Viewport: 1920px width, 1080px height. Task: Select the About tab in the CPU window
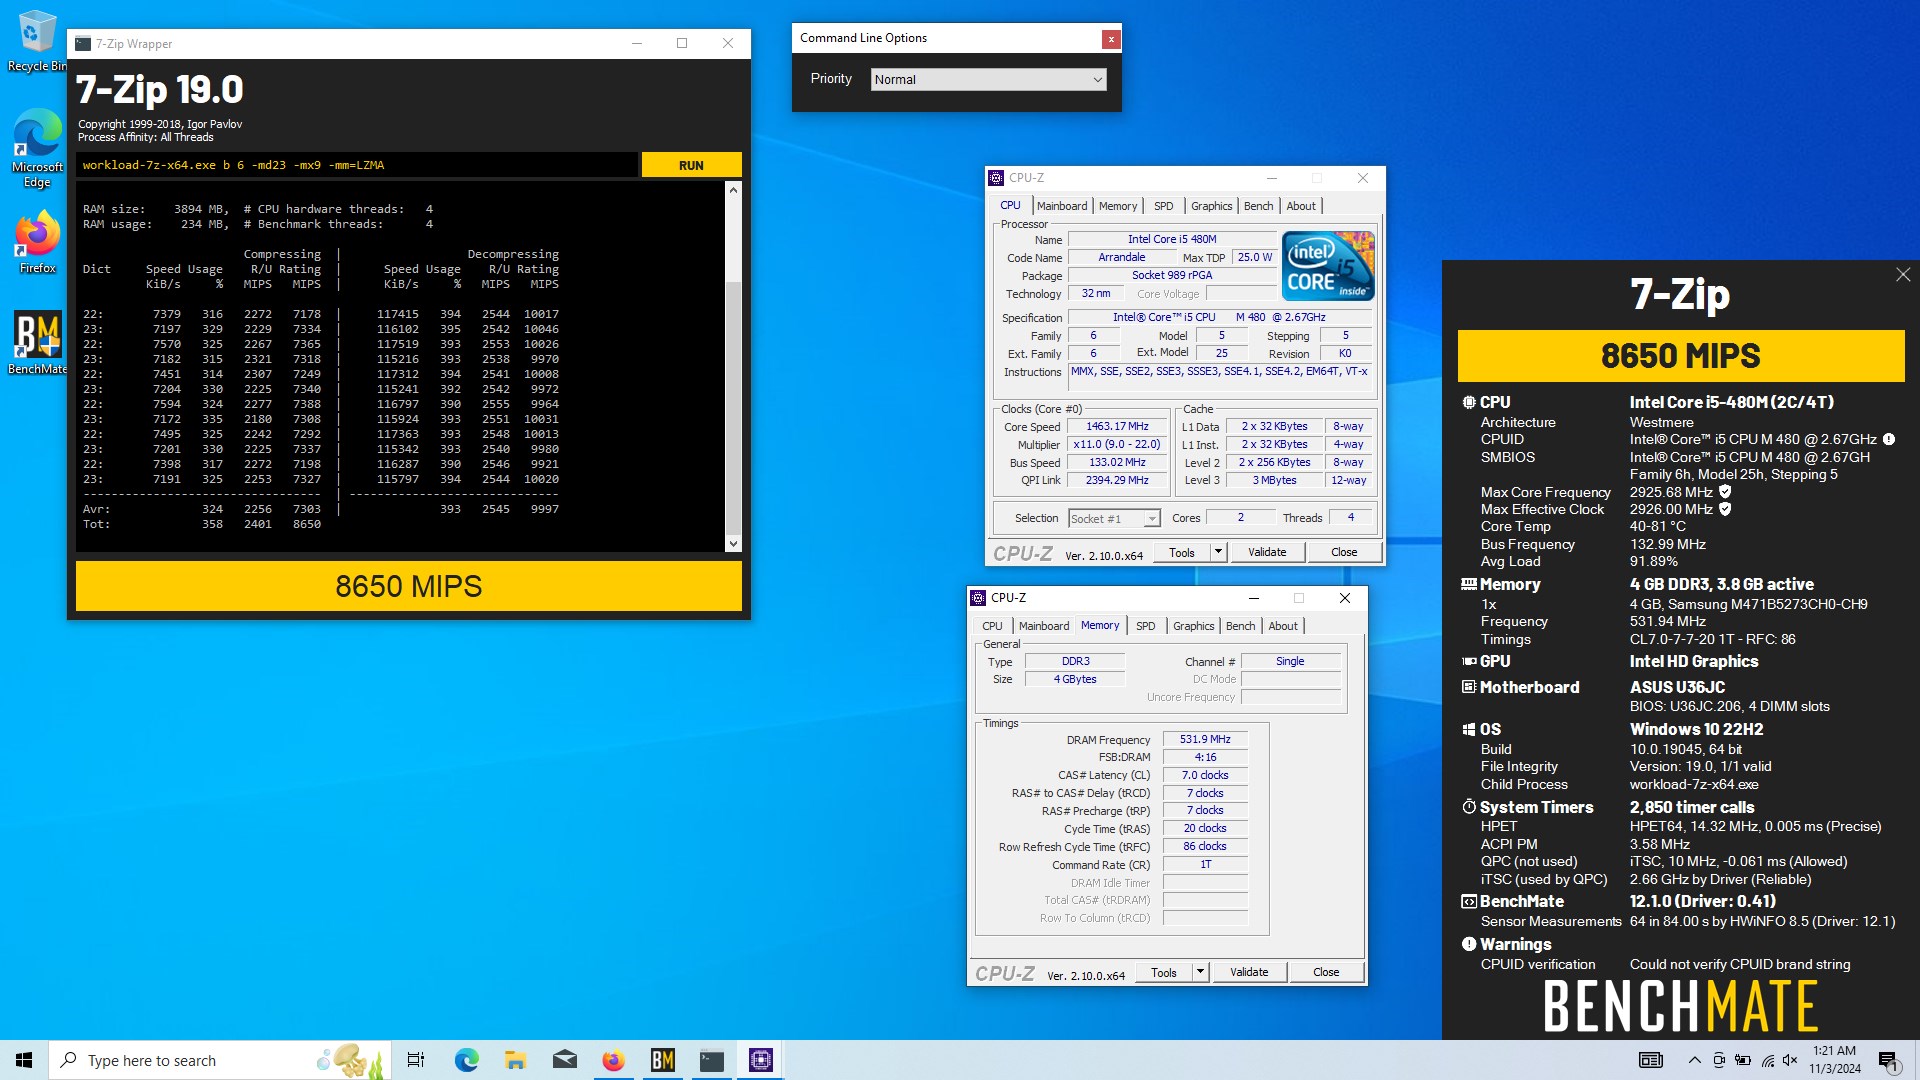click(x=1301, y=206)
